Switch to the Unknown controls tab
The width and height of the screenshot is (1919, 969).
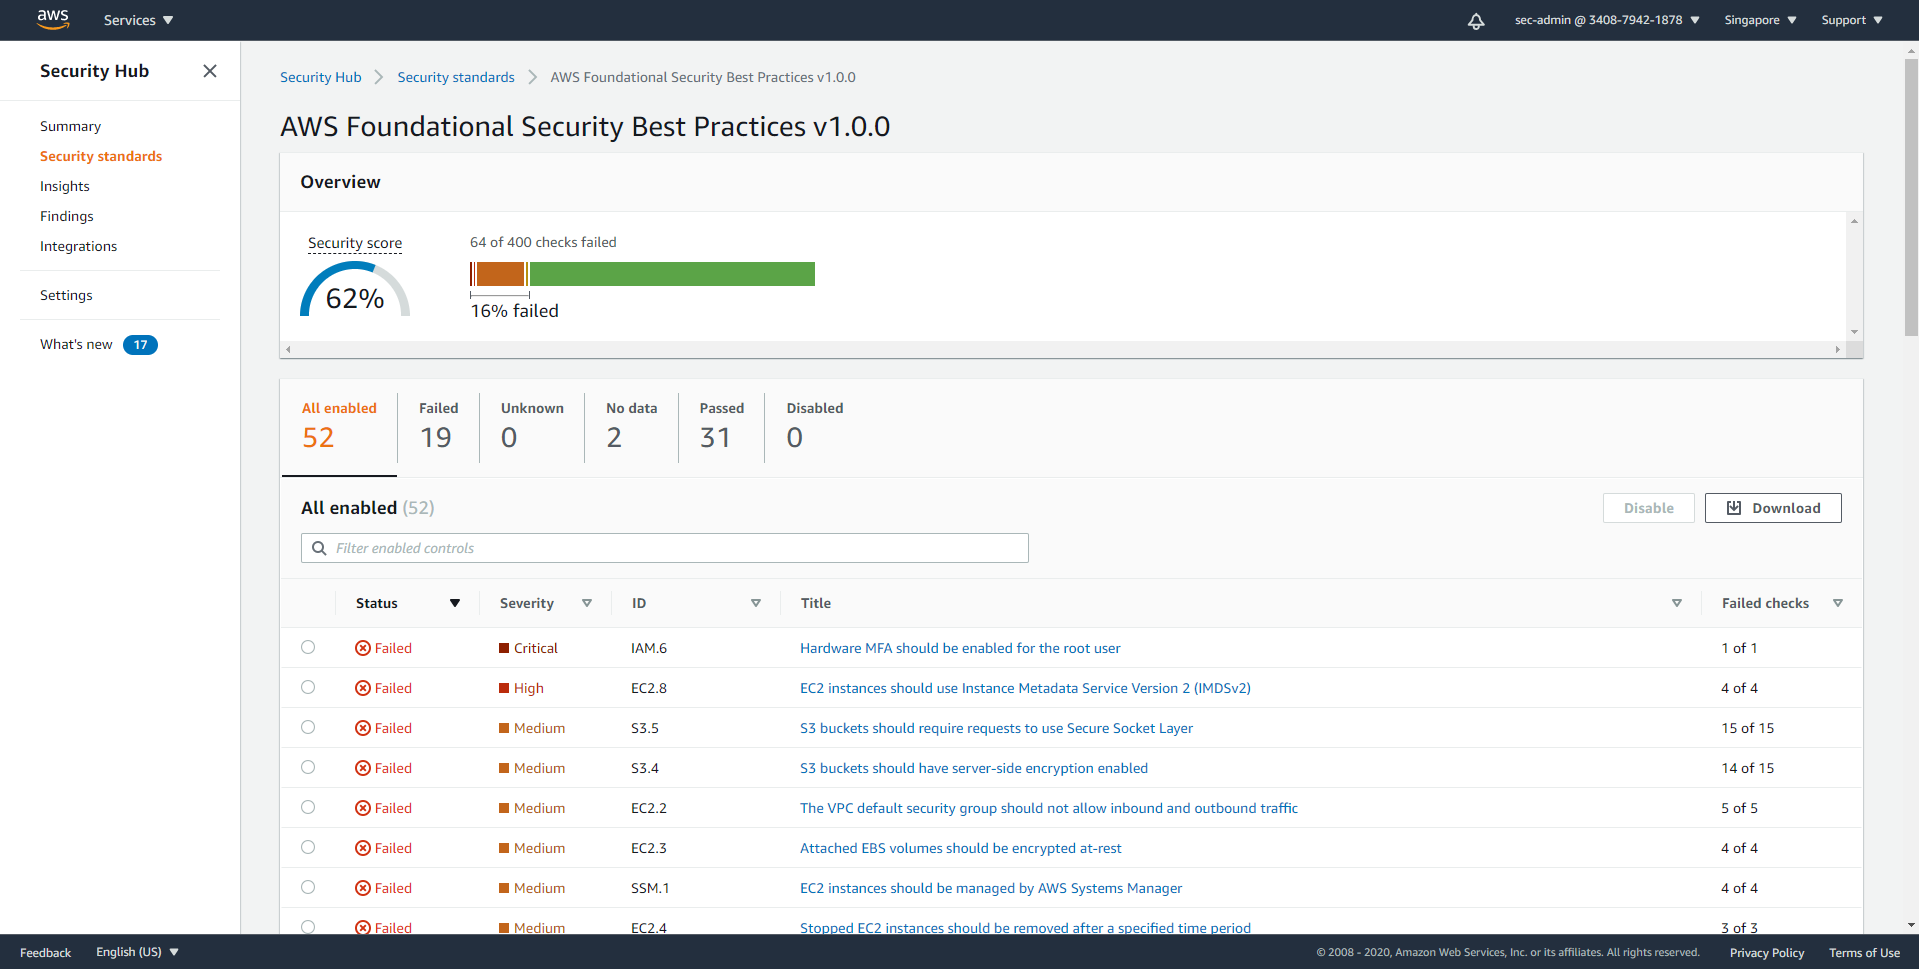(x=532, y=427)
